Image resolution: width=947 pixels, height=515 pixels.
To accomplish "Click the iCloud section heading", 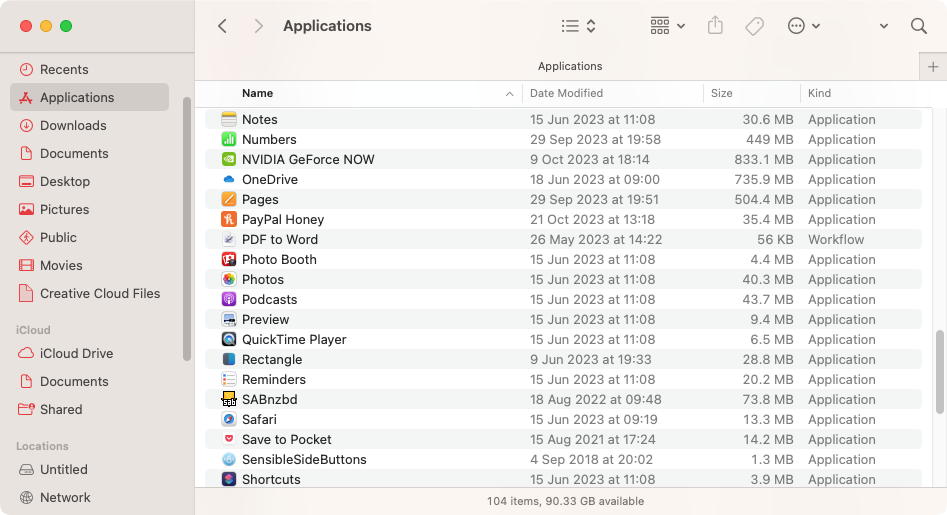I will tap(33, 330).
